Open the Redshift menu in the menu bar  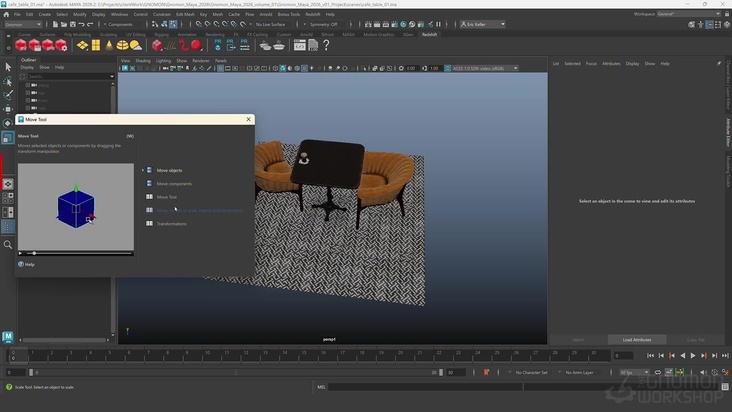pos(312,14)
